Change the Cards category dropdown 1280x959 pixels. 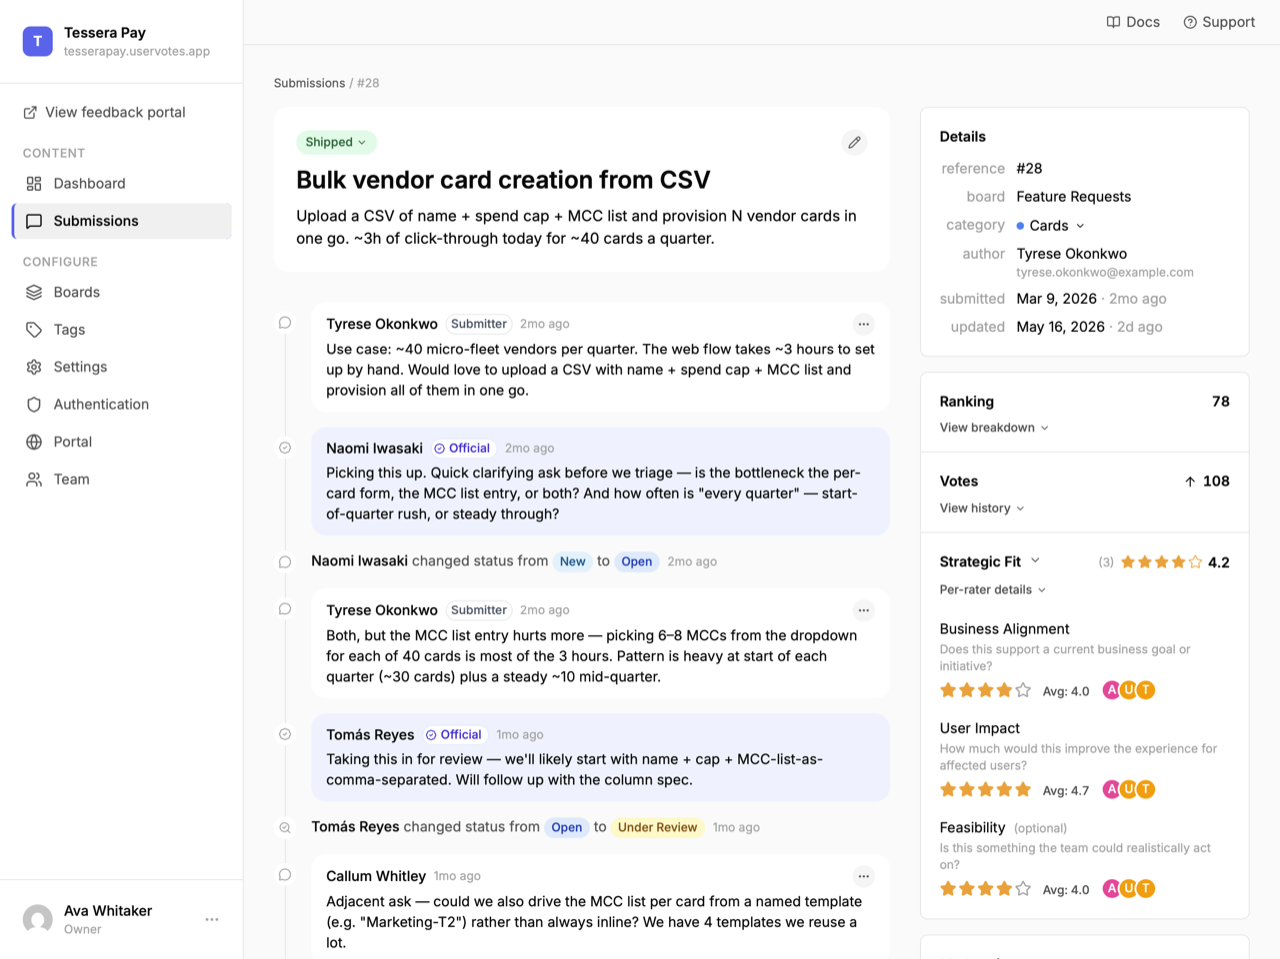pos(1050,226)
